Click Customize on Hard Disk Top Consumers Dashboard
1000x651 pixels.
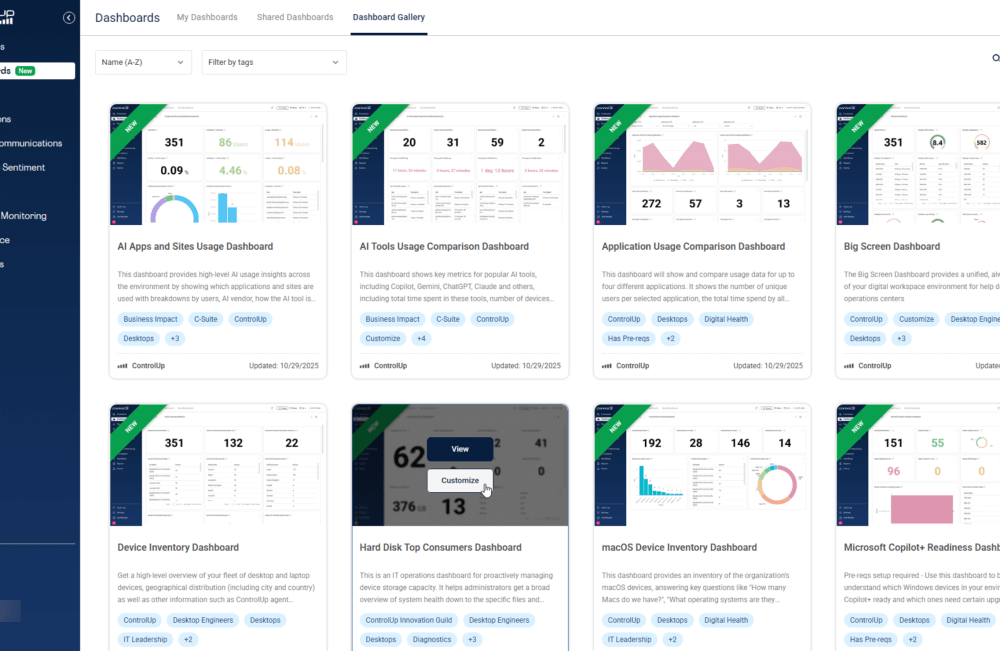[x=458, y=480]
